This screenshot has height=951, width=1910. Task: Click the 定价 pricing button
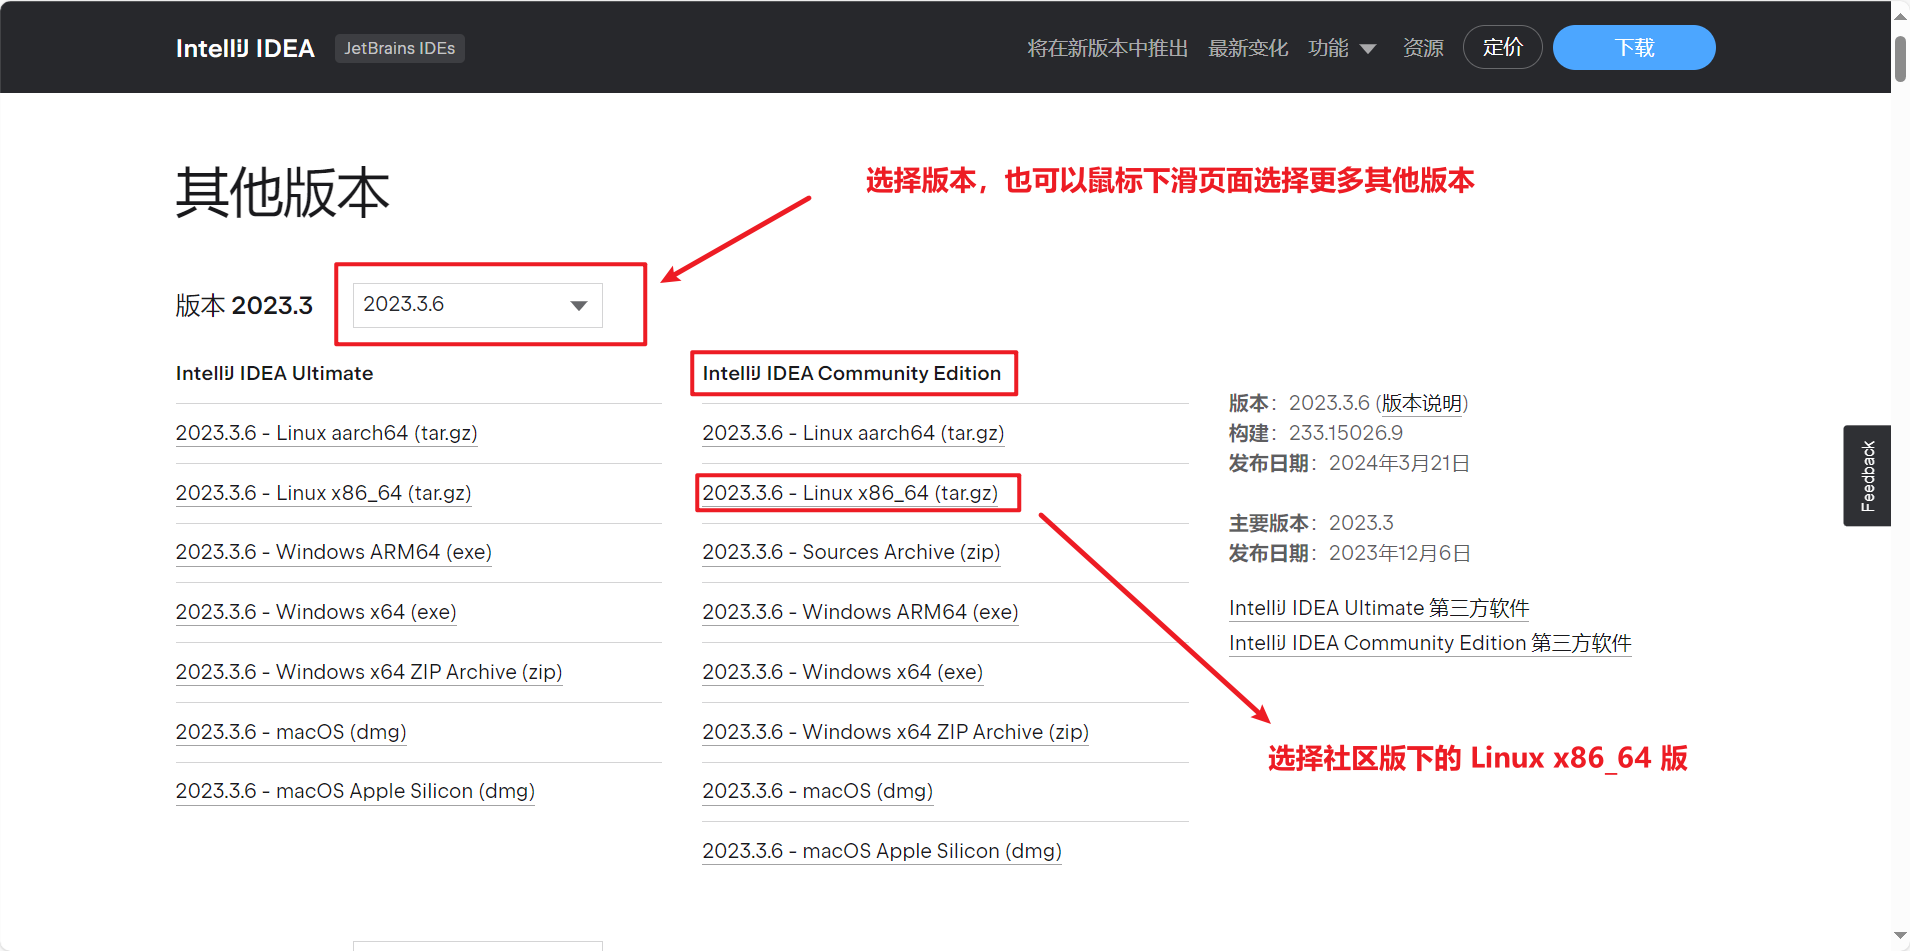click(1502, 47)
